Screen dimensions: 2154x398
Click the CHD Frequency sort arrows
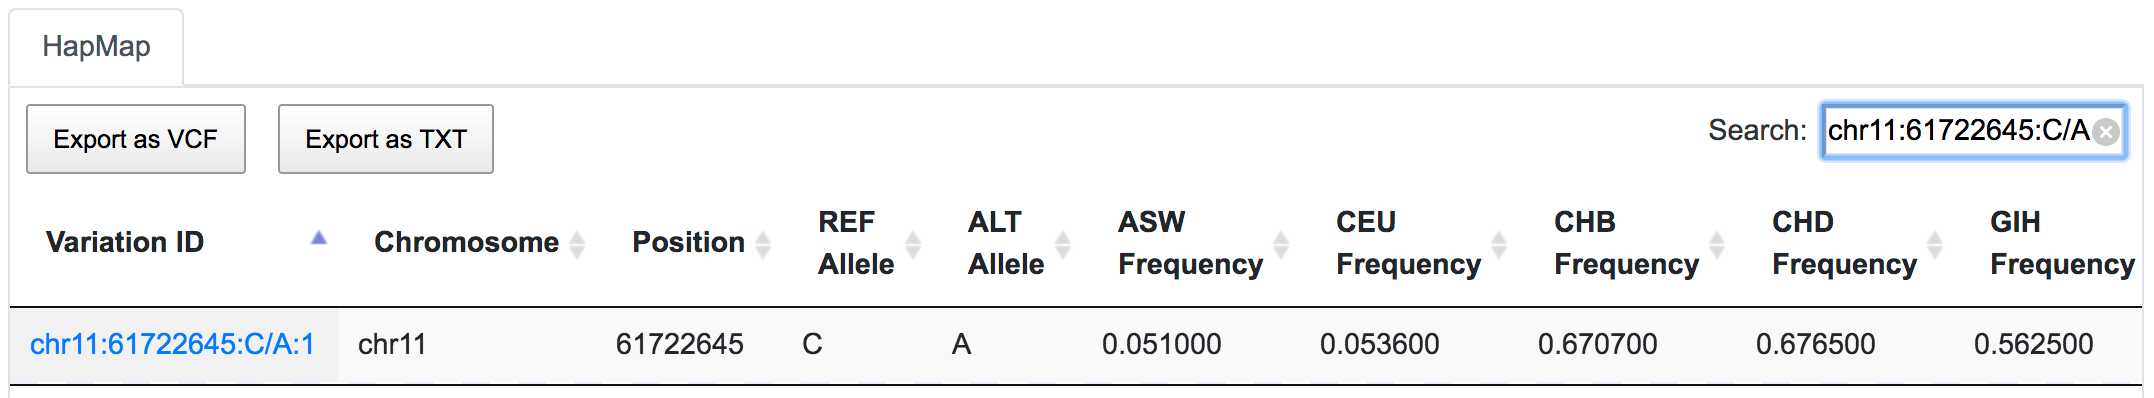pos(1935,243)
